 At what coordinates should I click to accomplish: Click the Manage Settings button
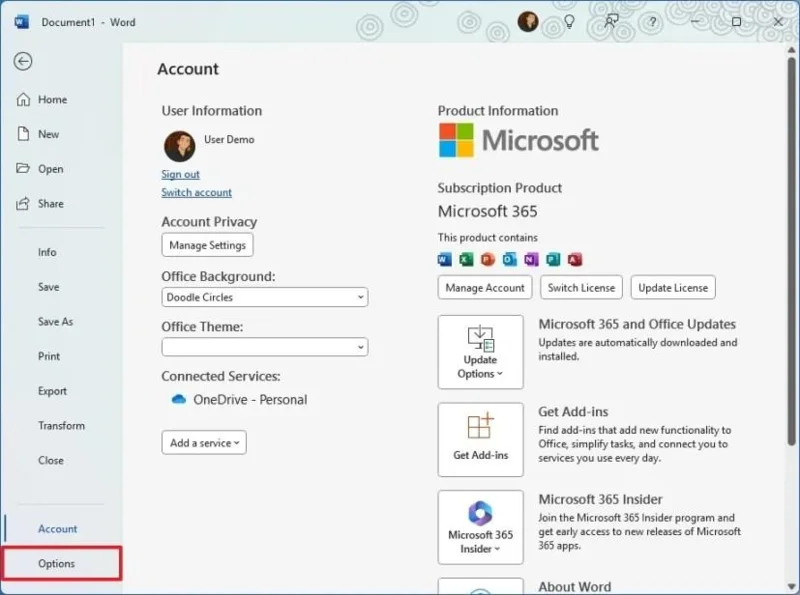tap(207, 245)
